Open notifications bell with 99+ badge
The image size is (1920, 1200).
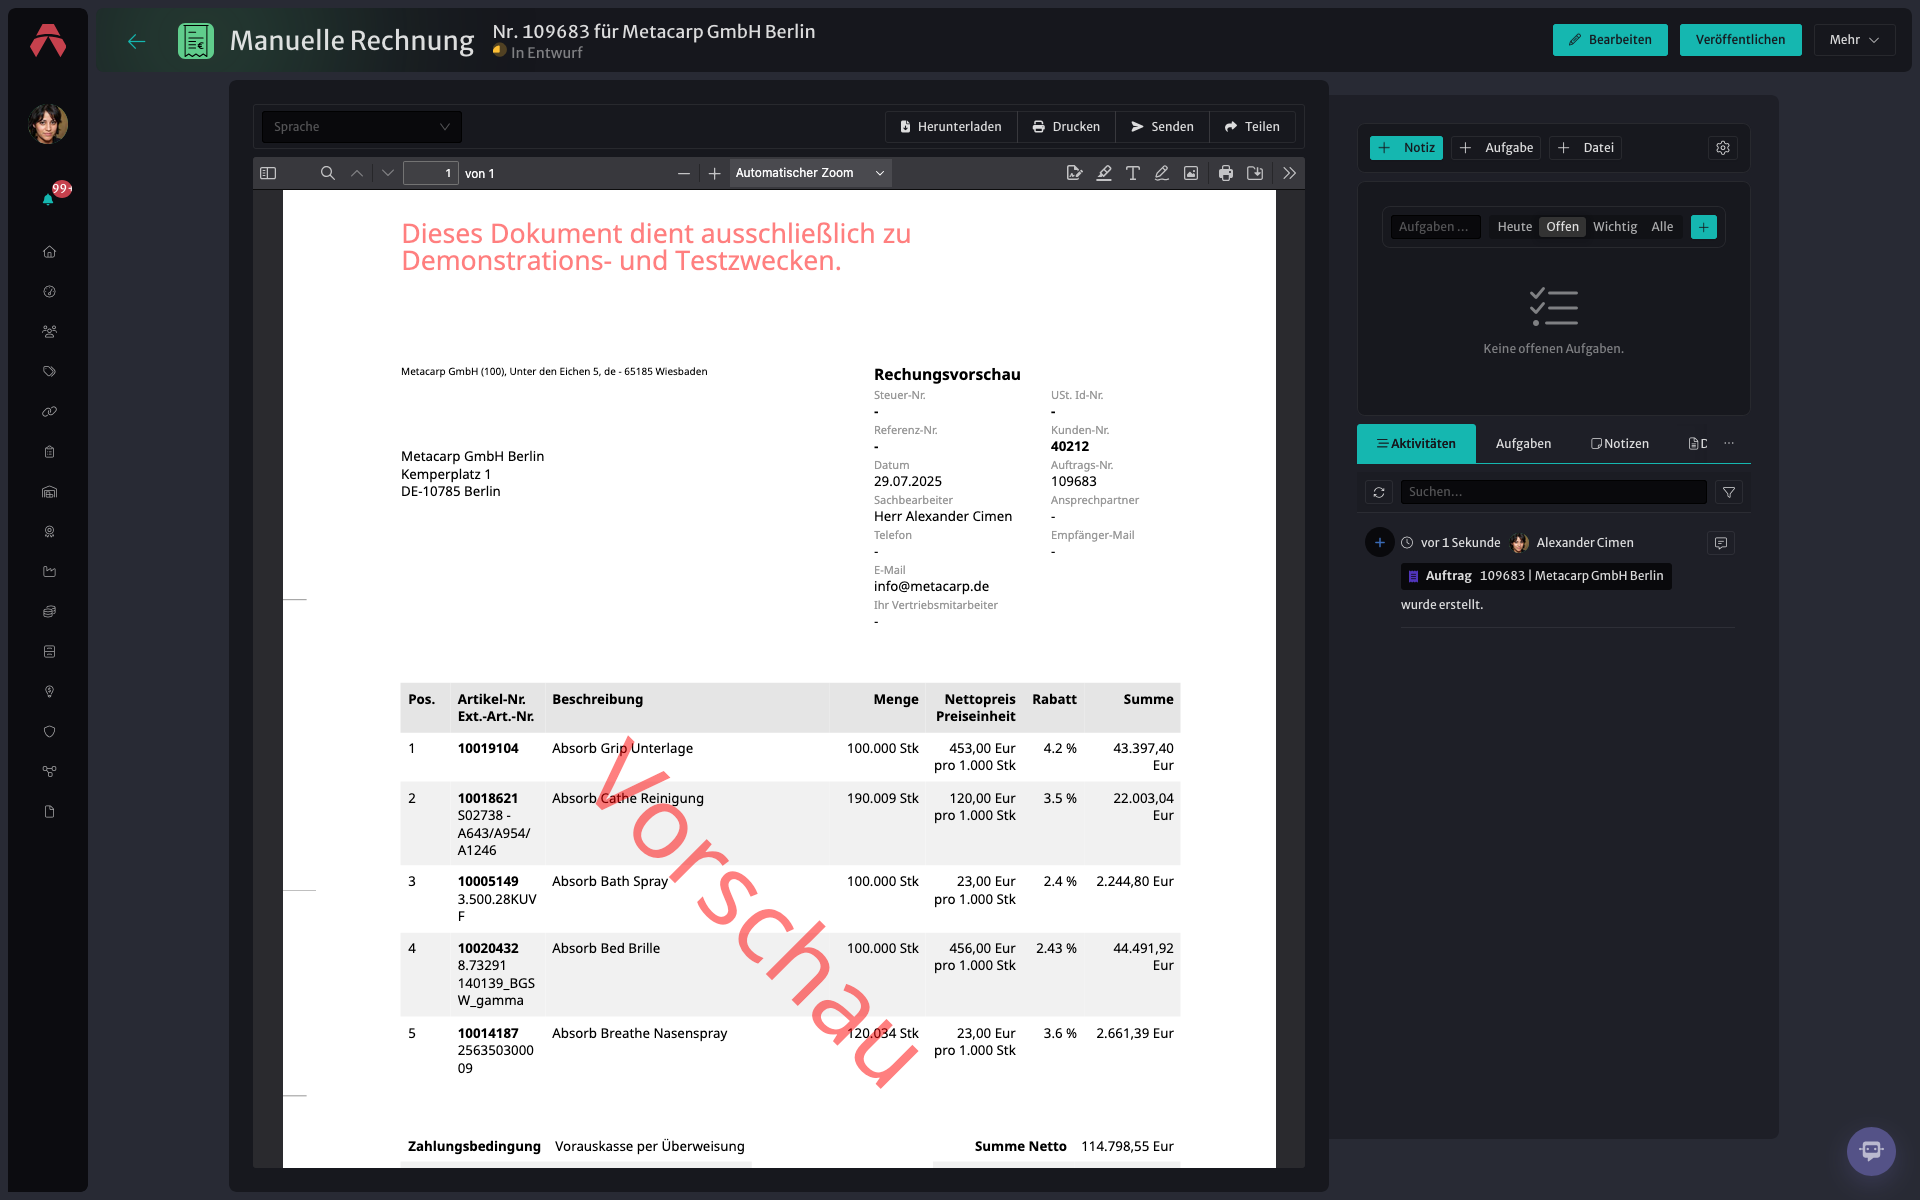click(48, 199)
